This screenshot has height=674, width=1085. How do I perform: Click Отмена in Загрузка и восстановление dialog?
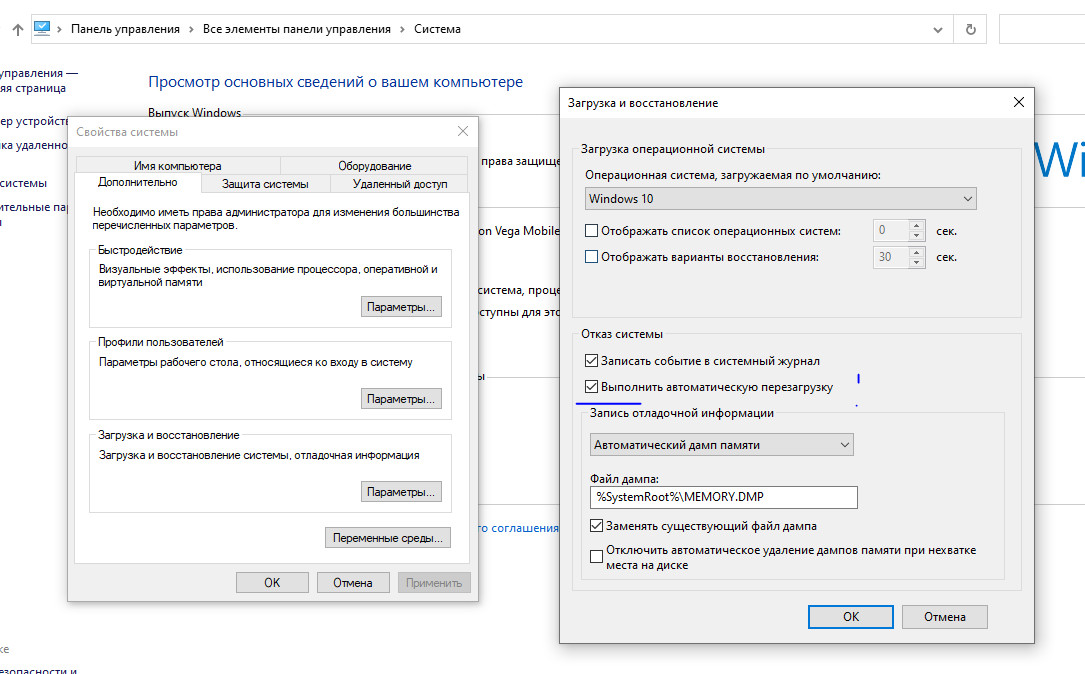tap(945, 617)
